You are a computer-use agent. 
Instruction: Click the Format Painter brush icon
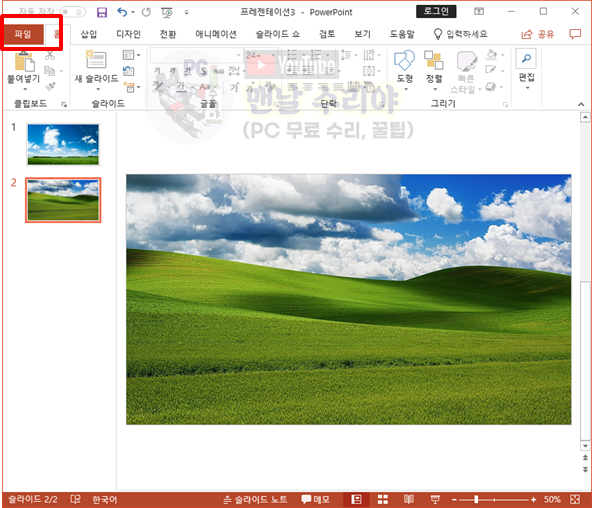point(50,86)
